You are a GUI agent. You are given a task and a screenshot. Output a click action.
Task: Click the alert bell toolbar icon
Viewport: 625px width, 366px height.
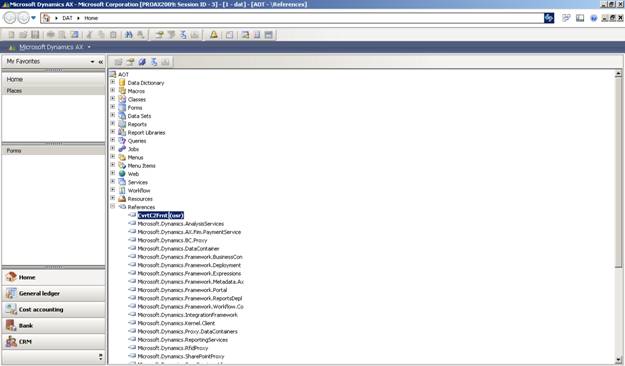[x=214, y=35]
